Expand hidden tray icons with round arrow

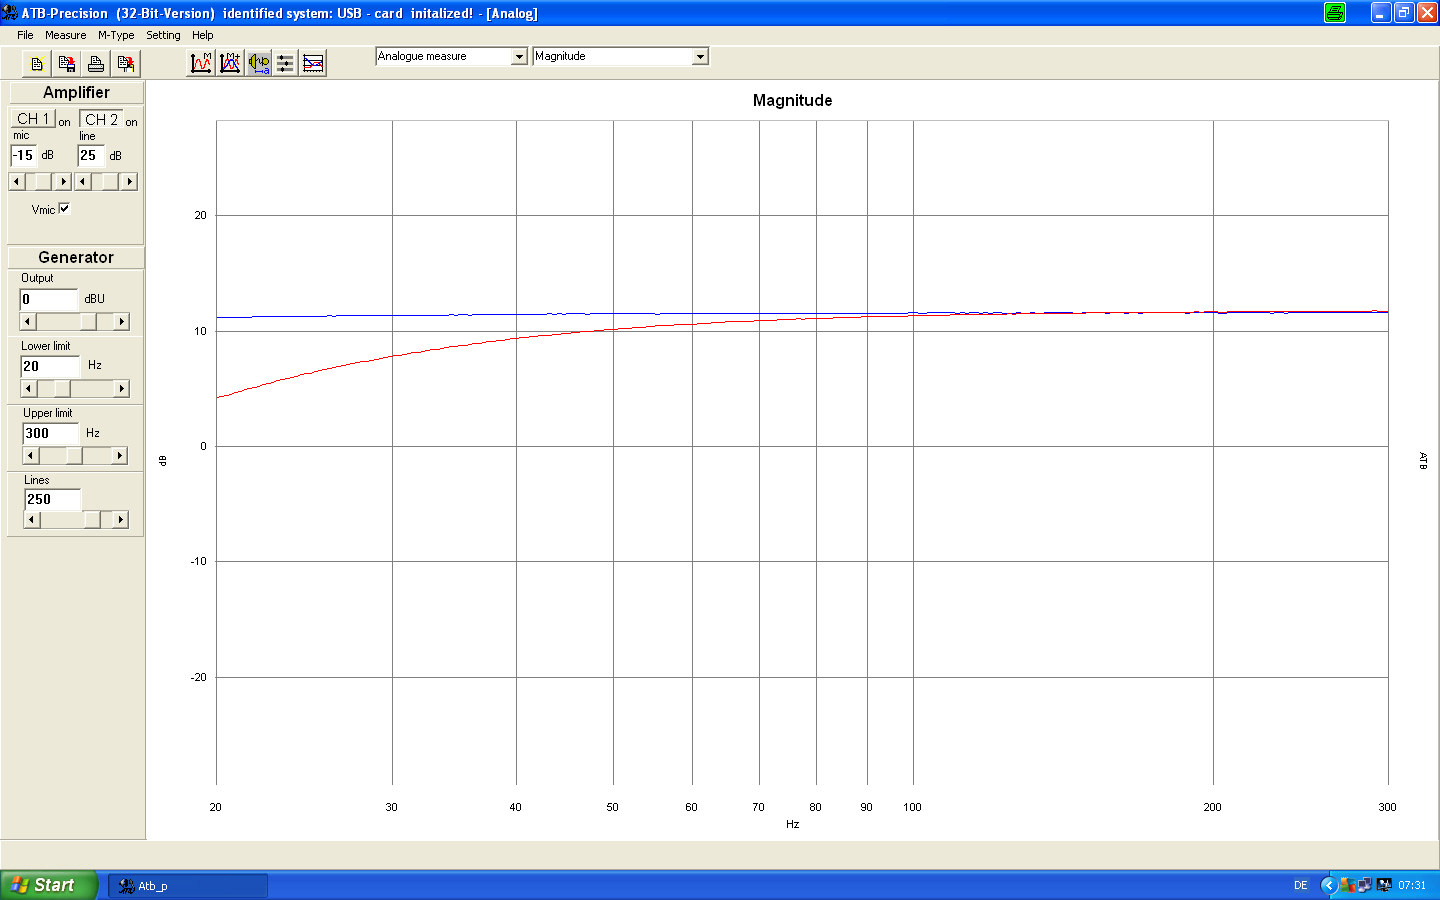[x=1329, y=885]
